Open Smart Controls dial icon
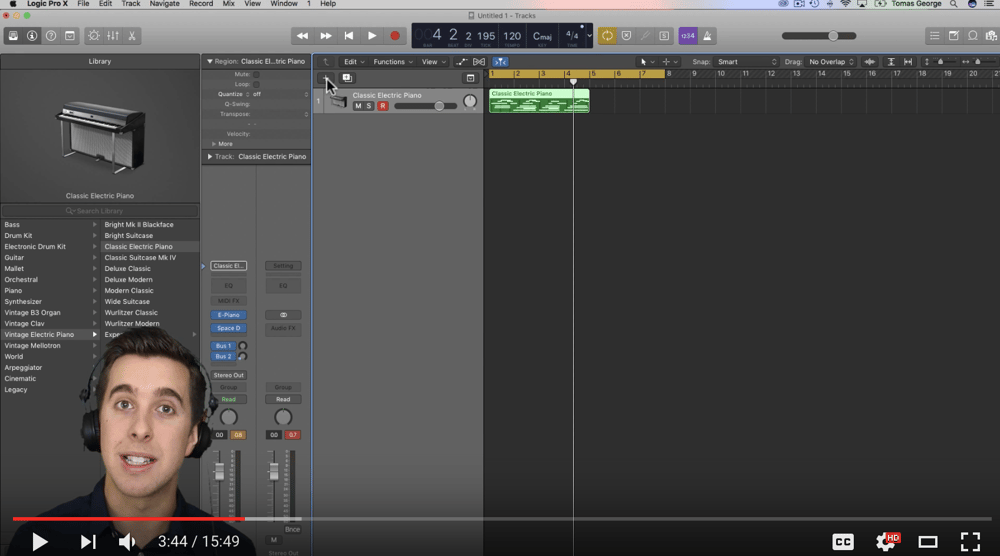 (x=94, y=36)
